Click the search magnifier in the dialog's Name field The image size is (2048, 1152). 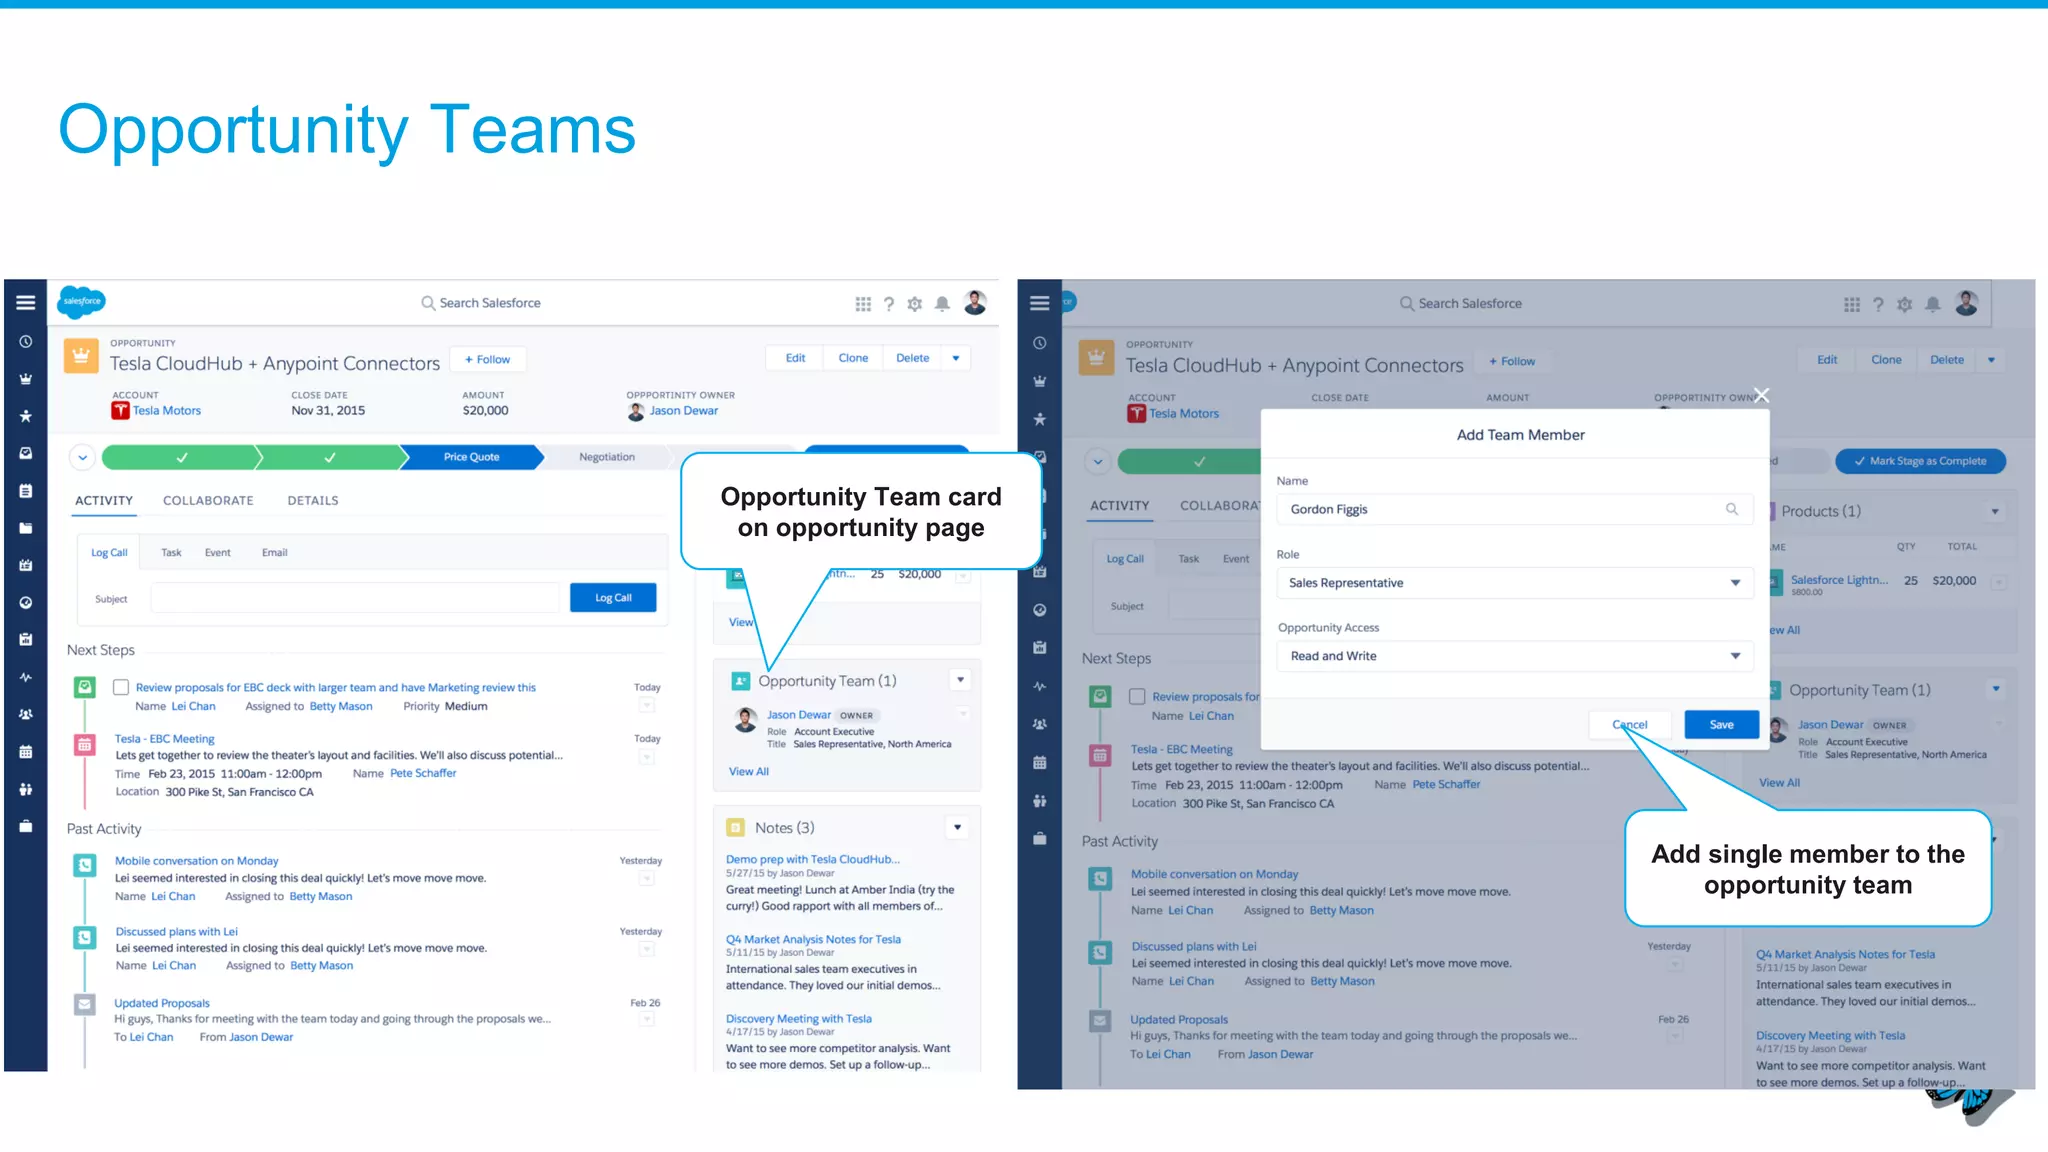pos(1732,509)
